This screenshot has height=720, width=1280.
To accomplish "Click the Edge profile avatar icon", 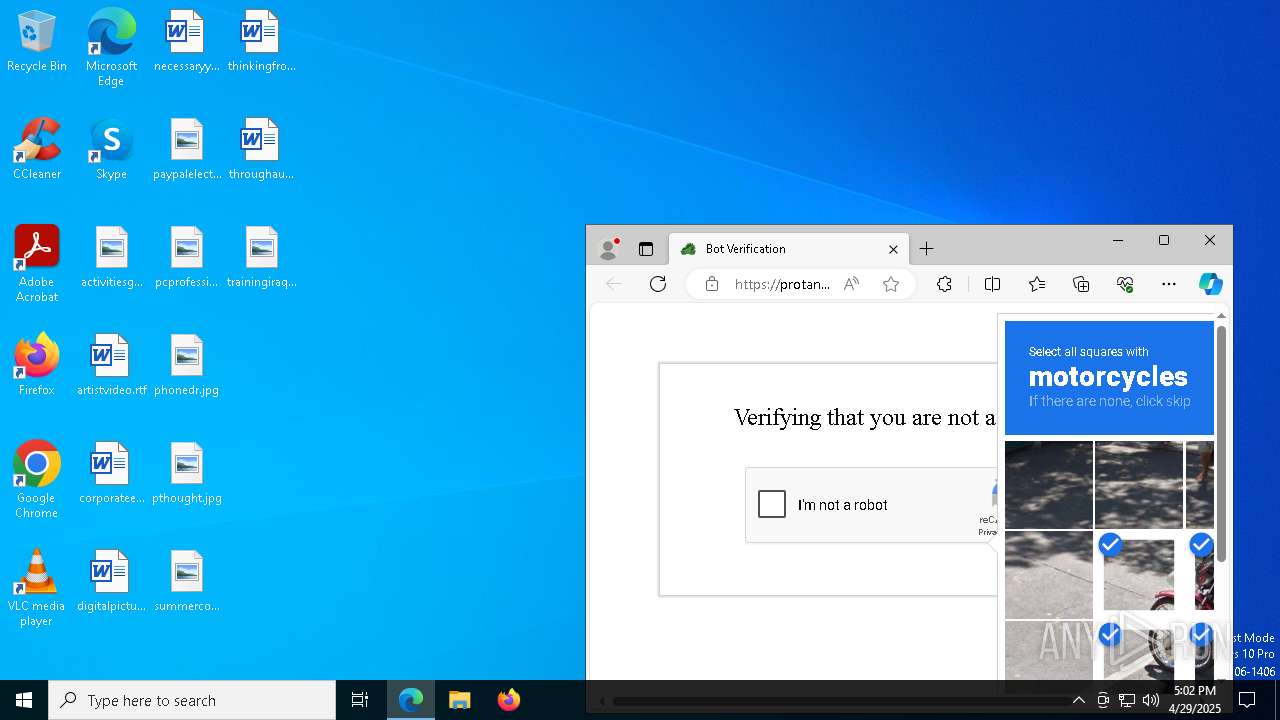I will (608, 249).
